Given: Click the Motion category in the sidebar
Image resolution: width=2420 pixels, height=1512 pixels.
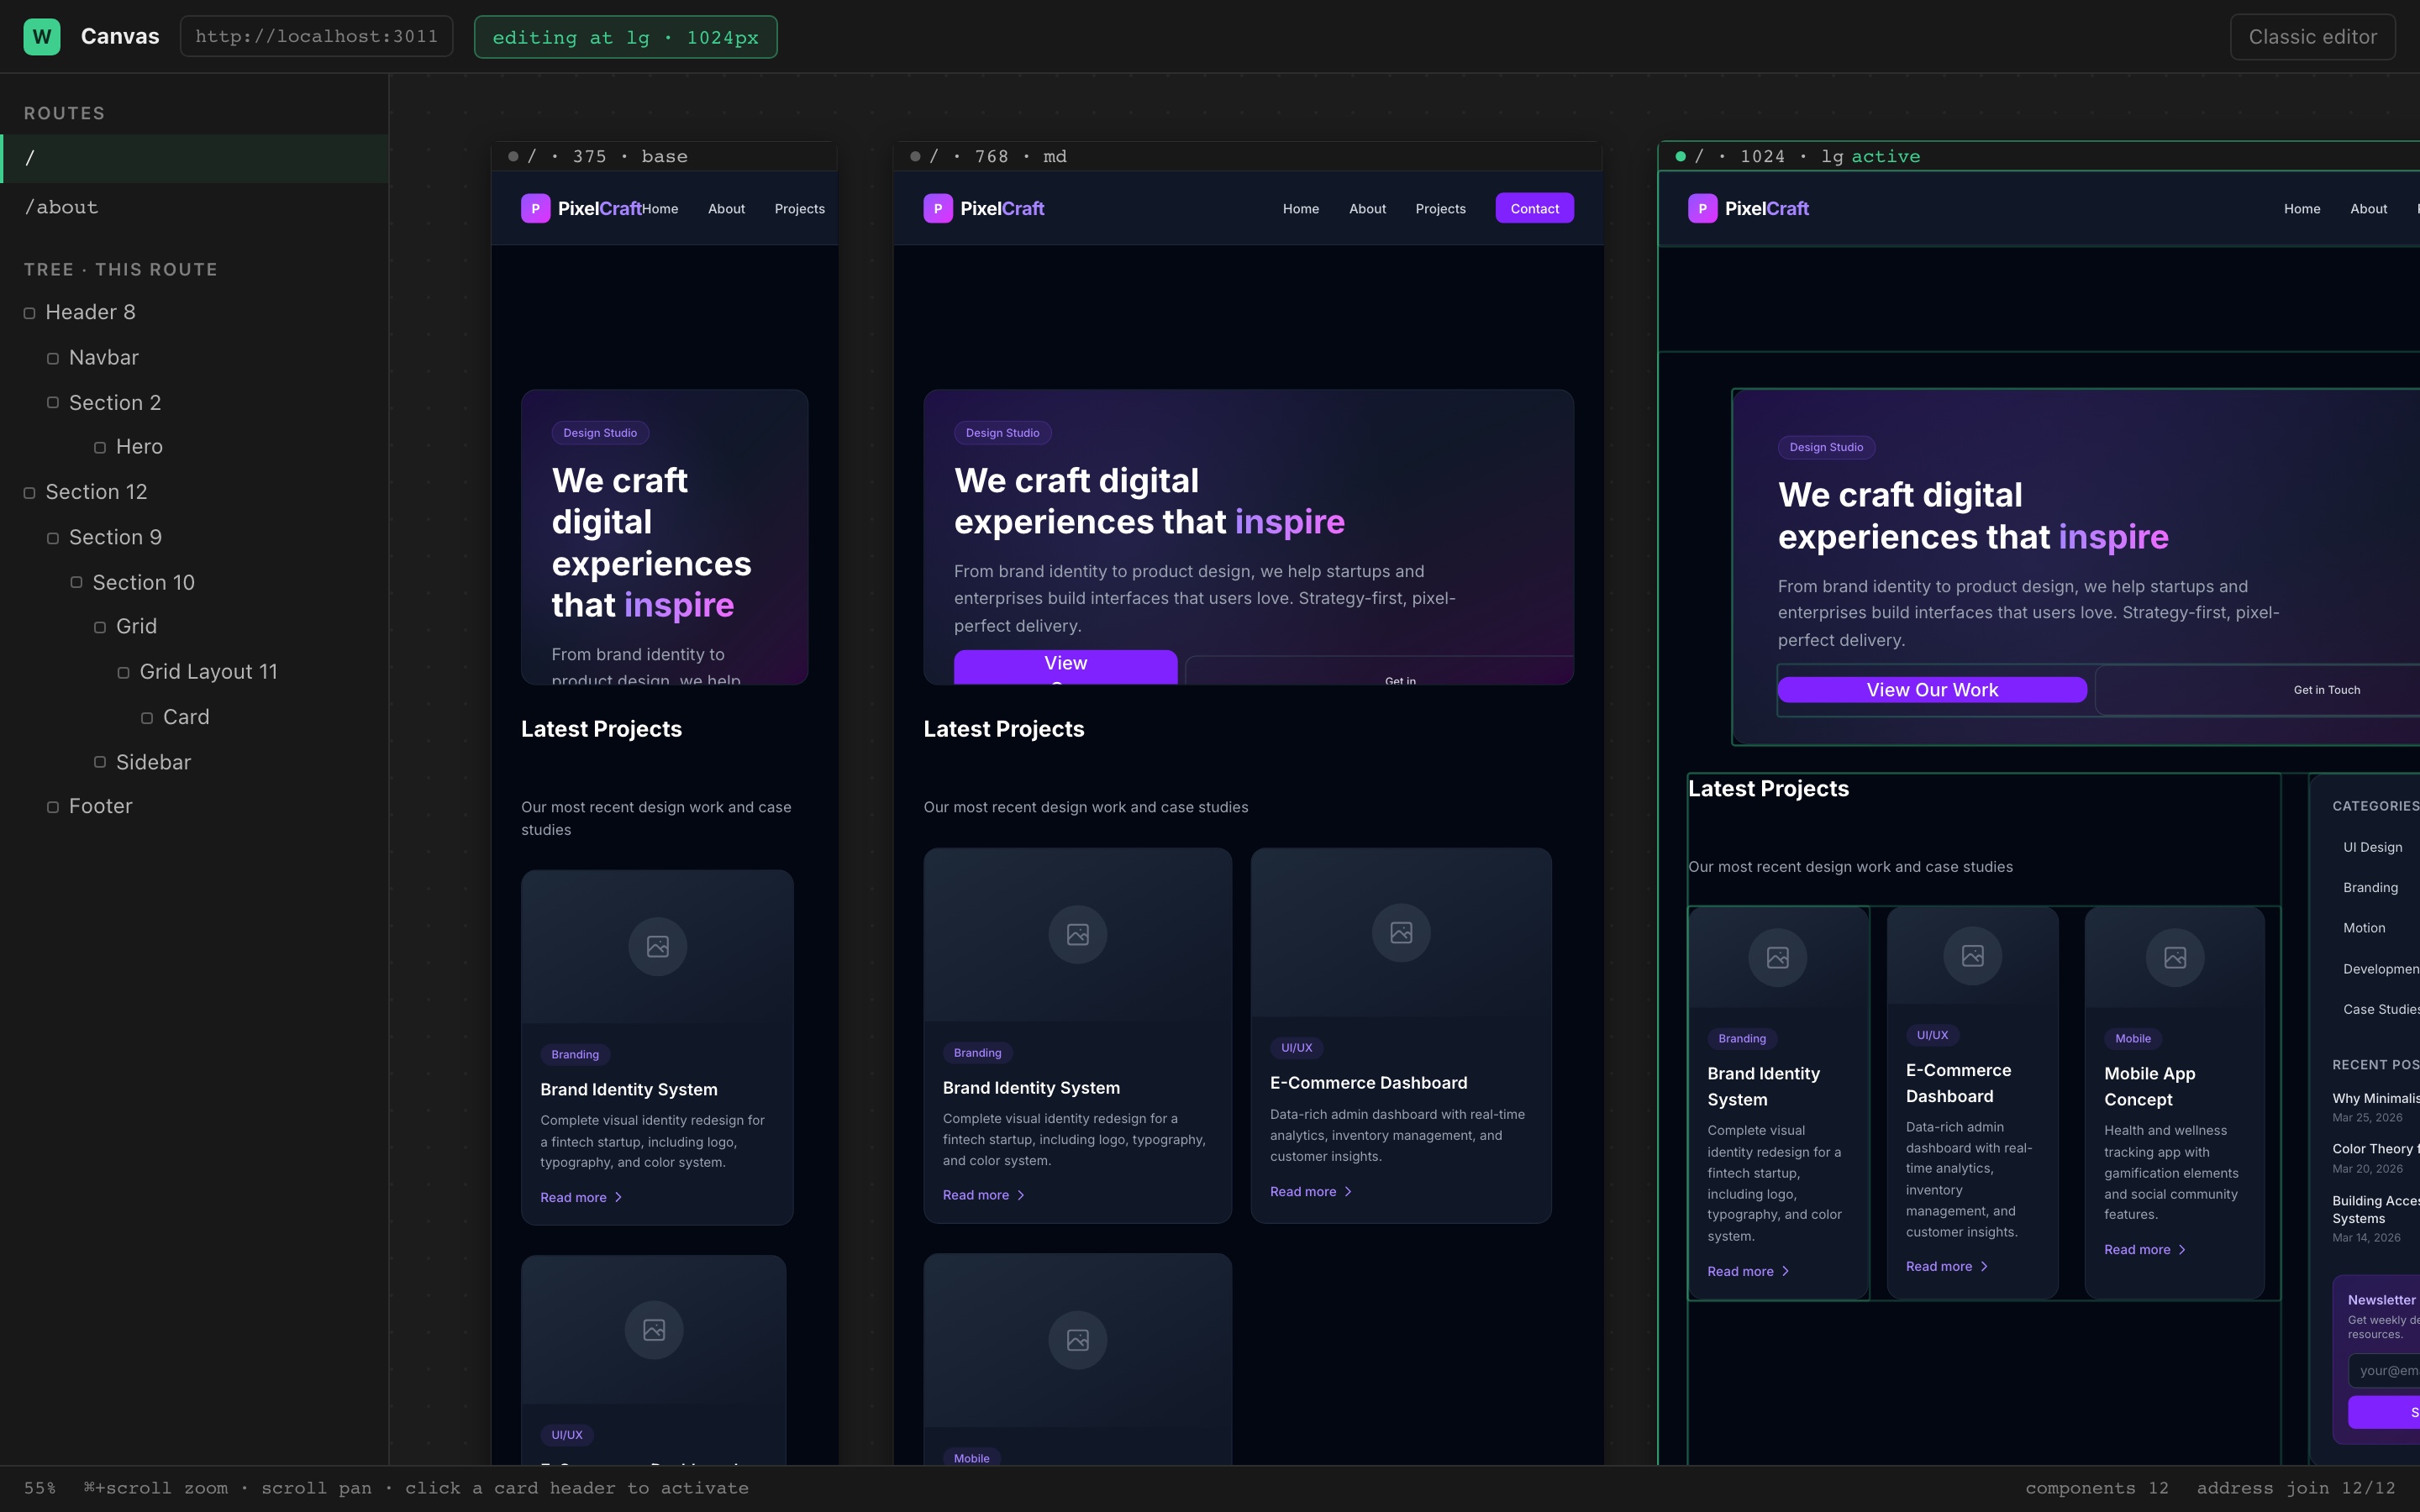Looking at the screenshot, I should 2364,928.
